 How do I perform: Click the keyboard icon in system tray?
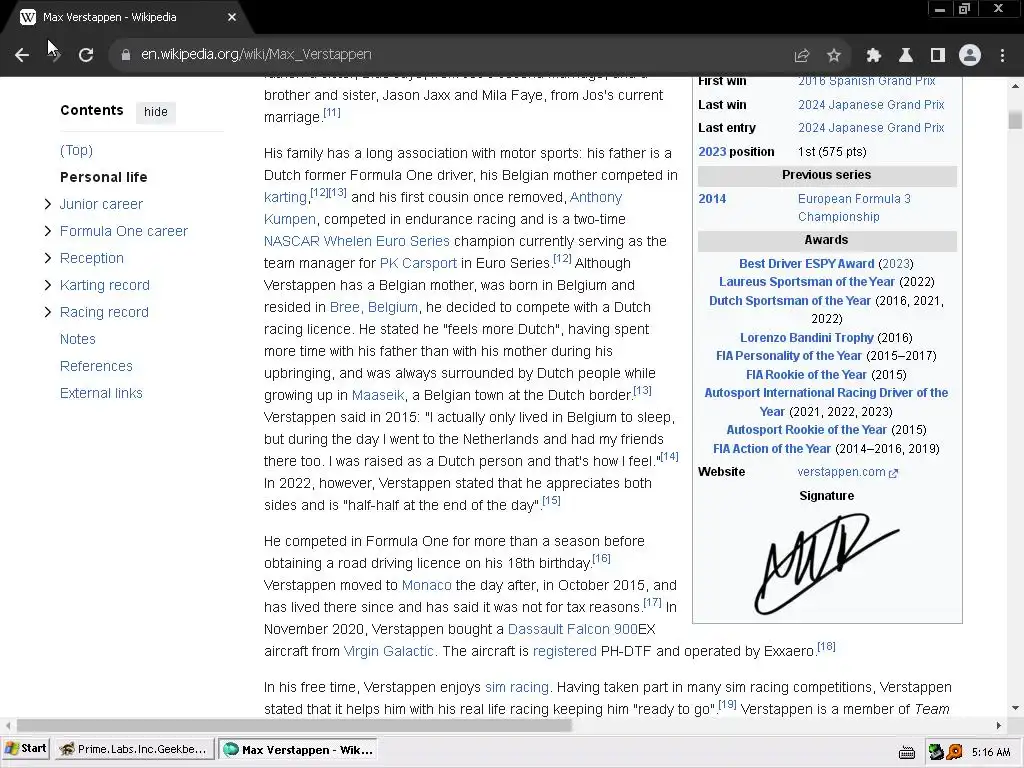pos(906,752)
